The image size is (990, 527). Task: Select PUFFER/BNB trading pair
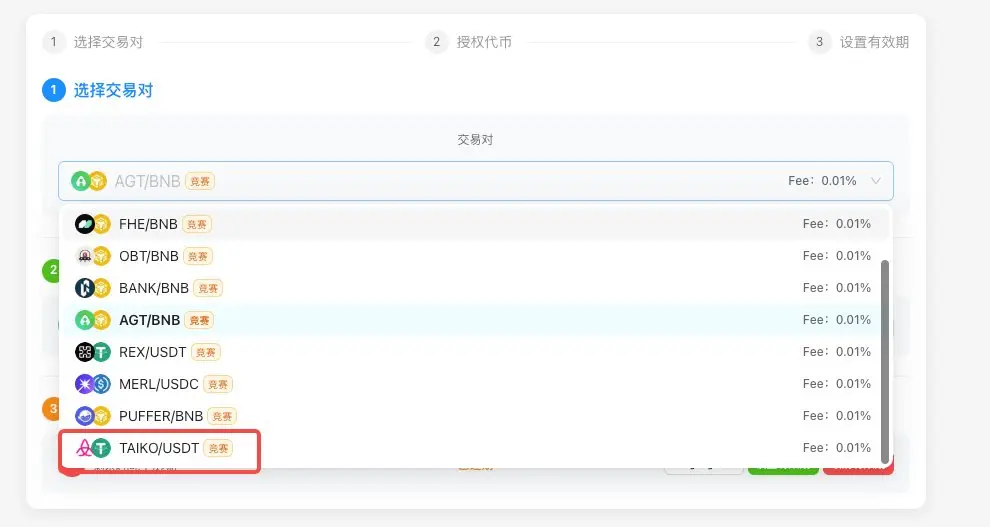(x=475, y=416)
